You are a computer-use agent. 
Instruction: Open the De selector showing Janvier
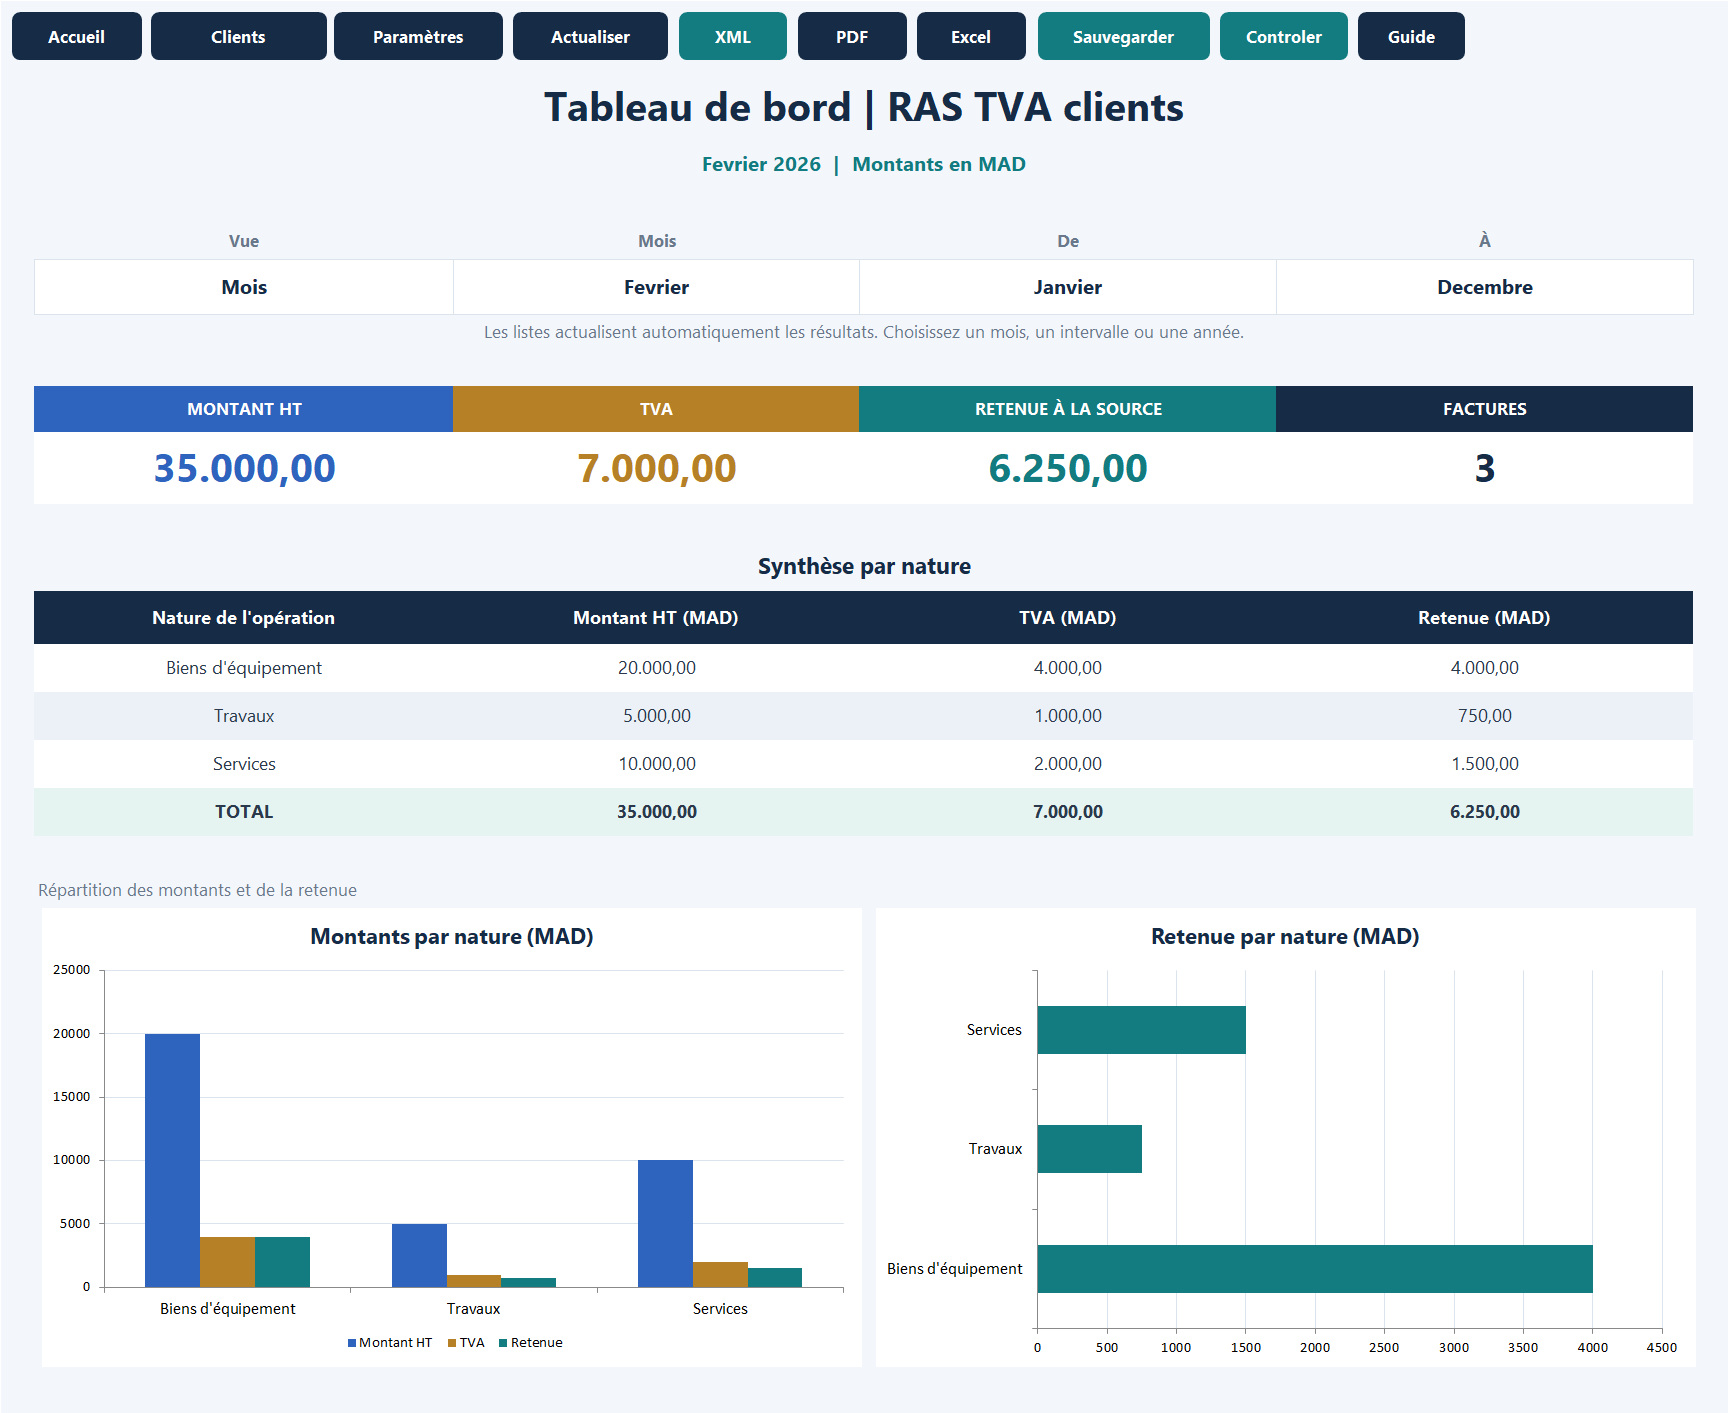click(1068, 287)
